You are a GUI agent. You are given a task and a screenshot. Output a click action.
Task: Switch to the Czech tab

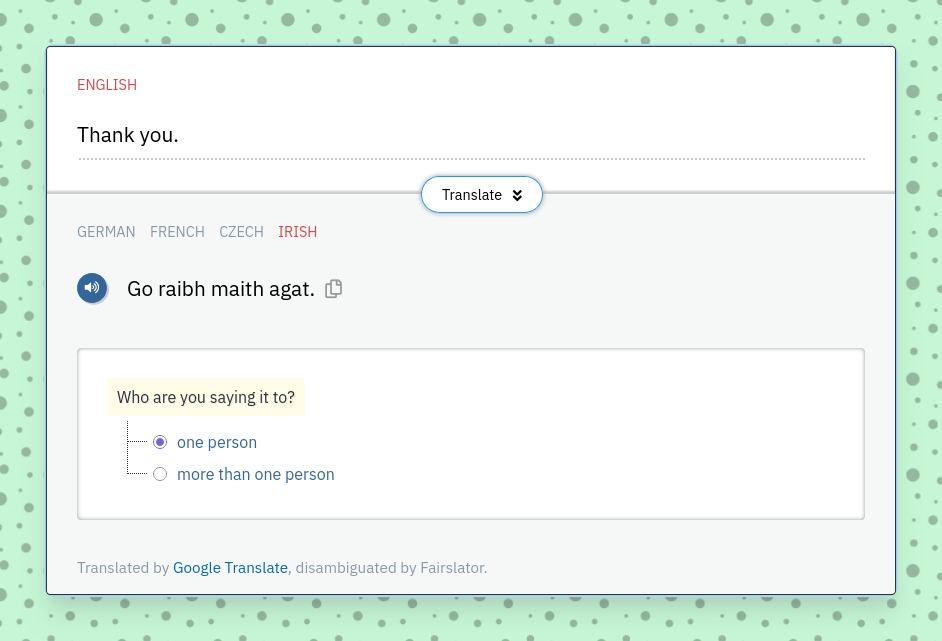click(241, 232)
